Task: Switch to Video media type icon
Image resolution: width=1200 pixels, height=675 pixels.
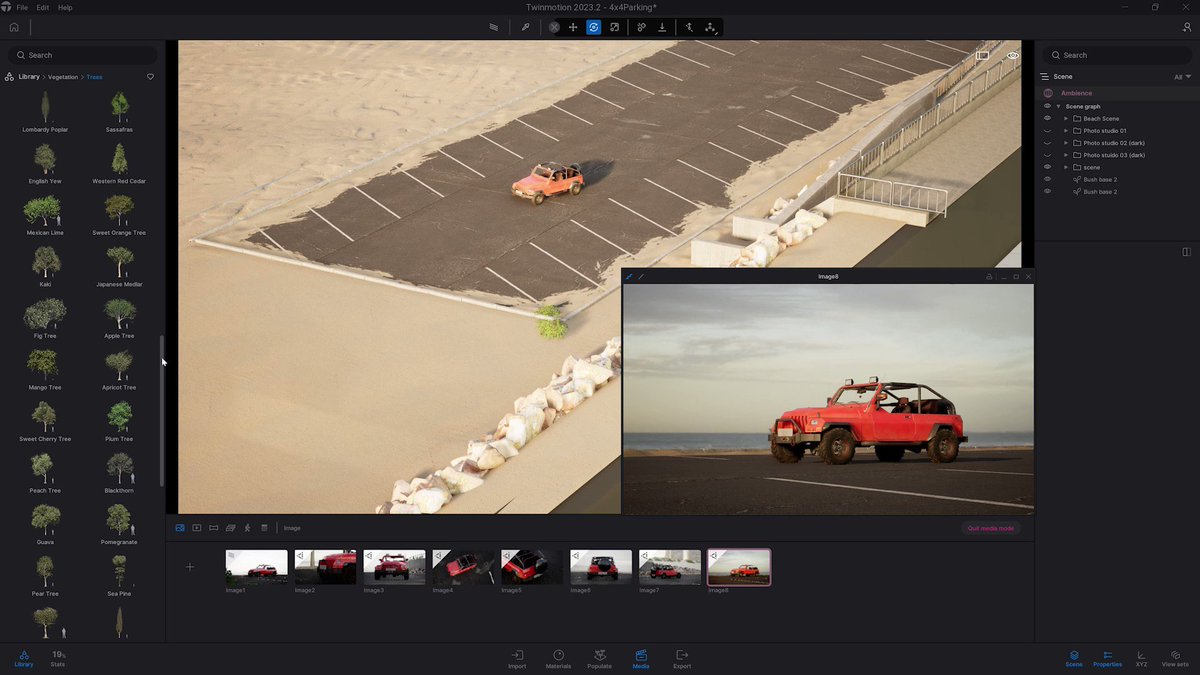Action: (197, 528)
